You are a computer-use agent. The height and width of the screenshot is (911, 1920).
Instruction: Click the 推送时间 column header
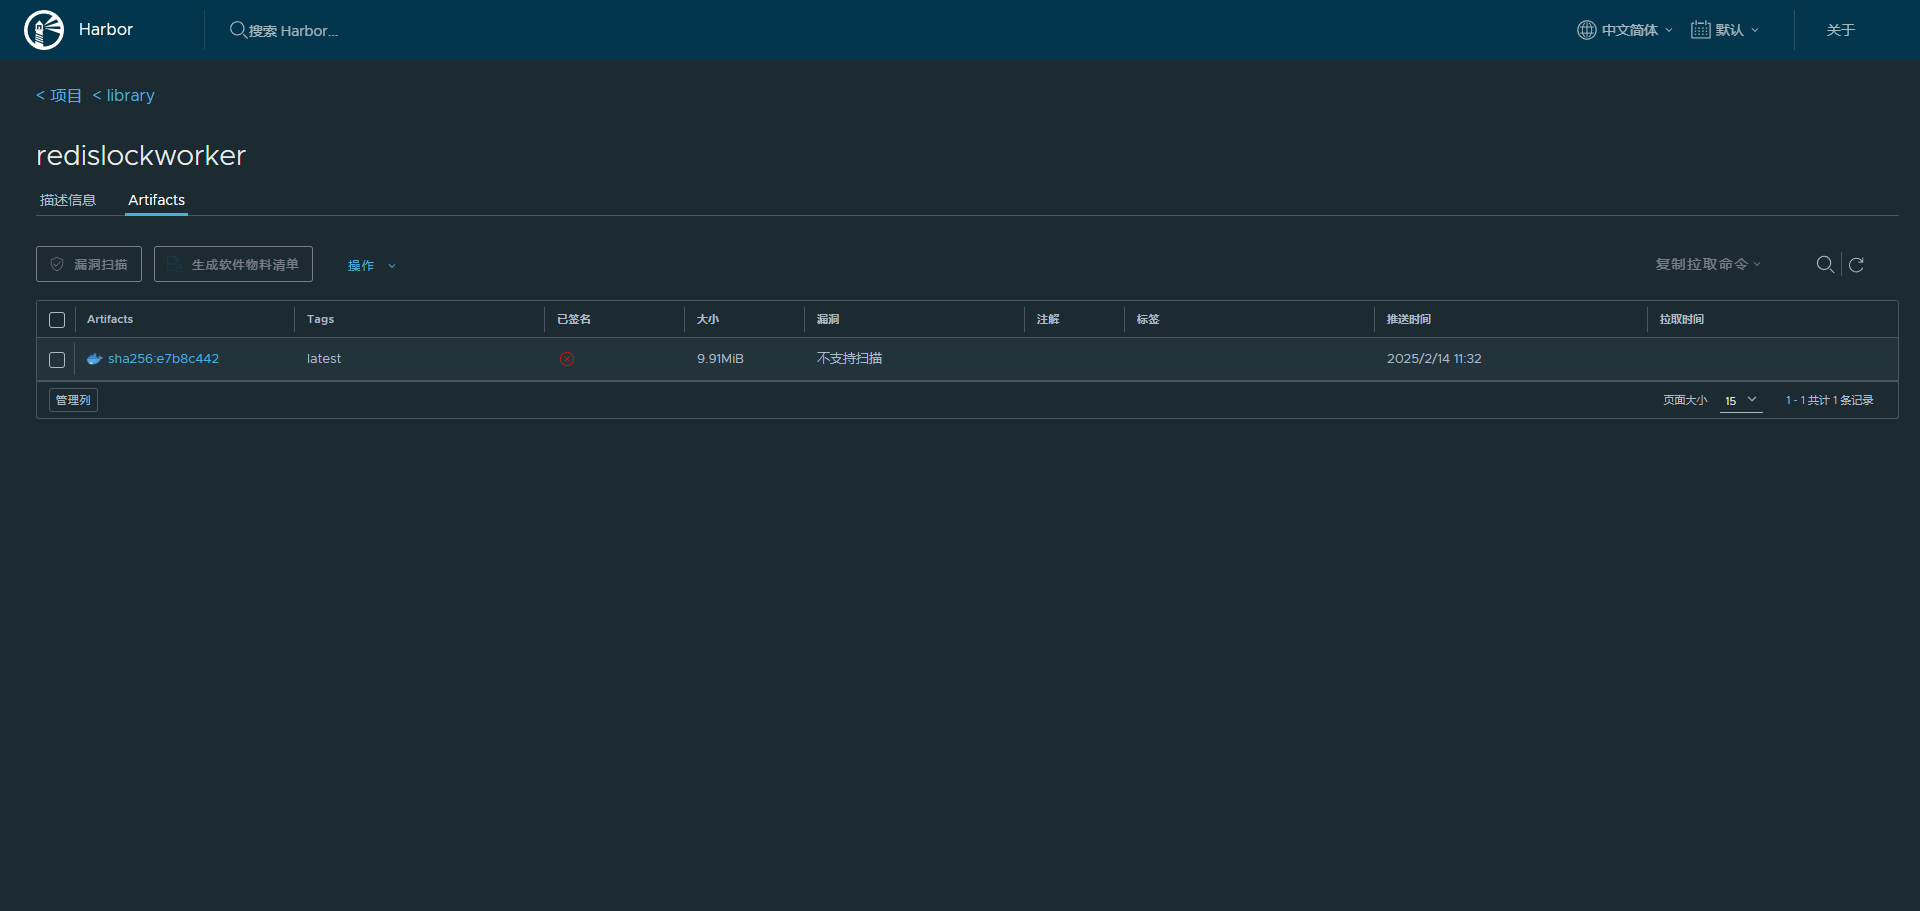tap(1409, 319)
